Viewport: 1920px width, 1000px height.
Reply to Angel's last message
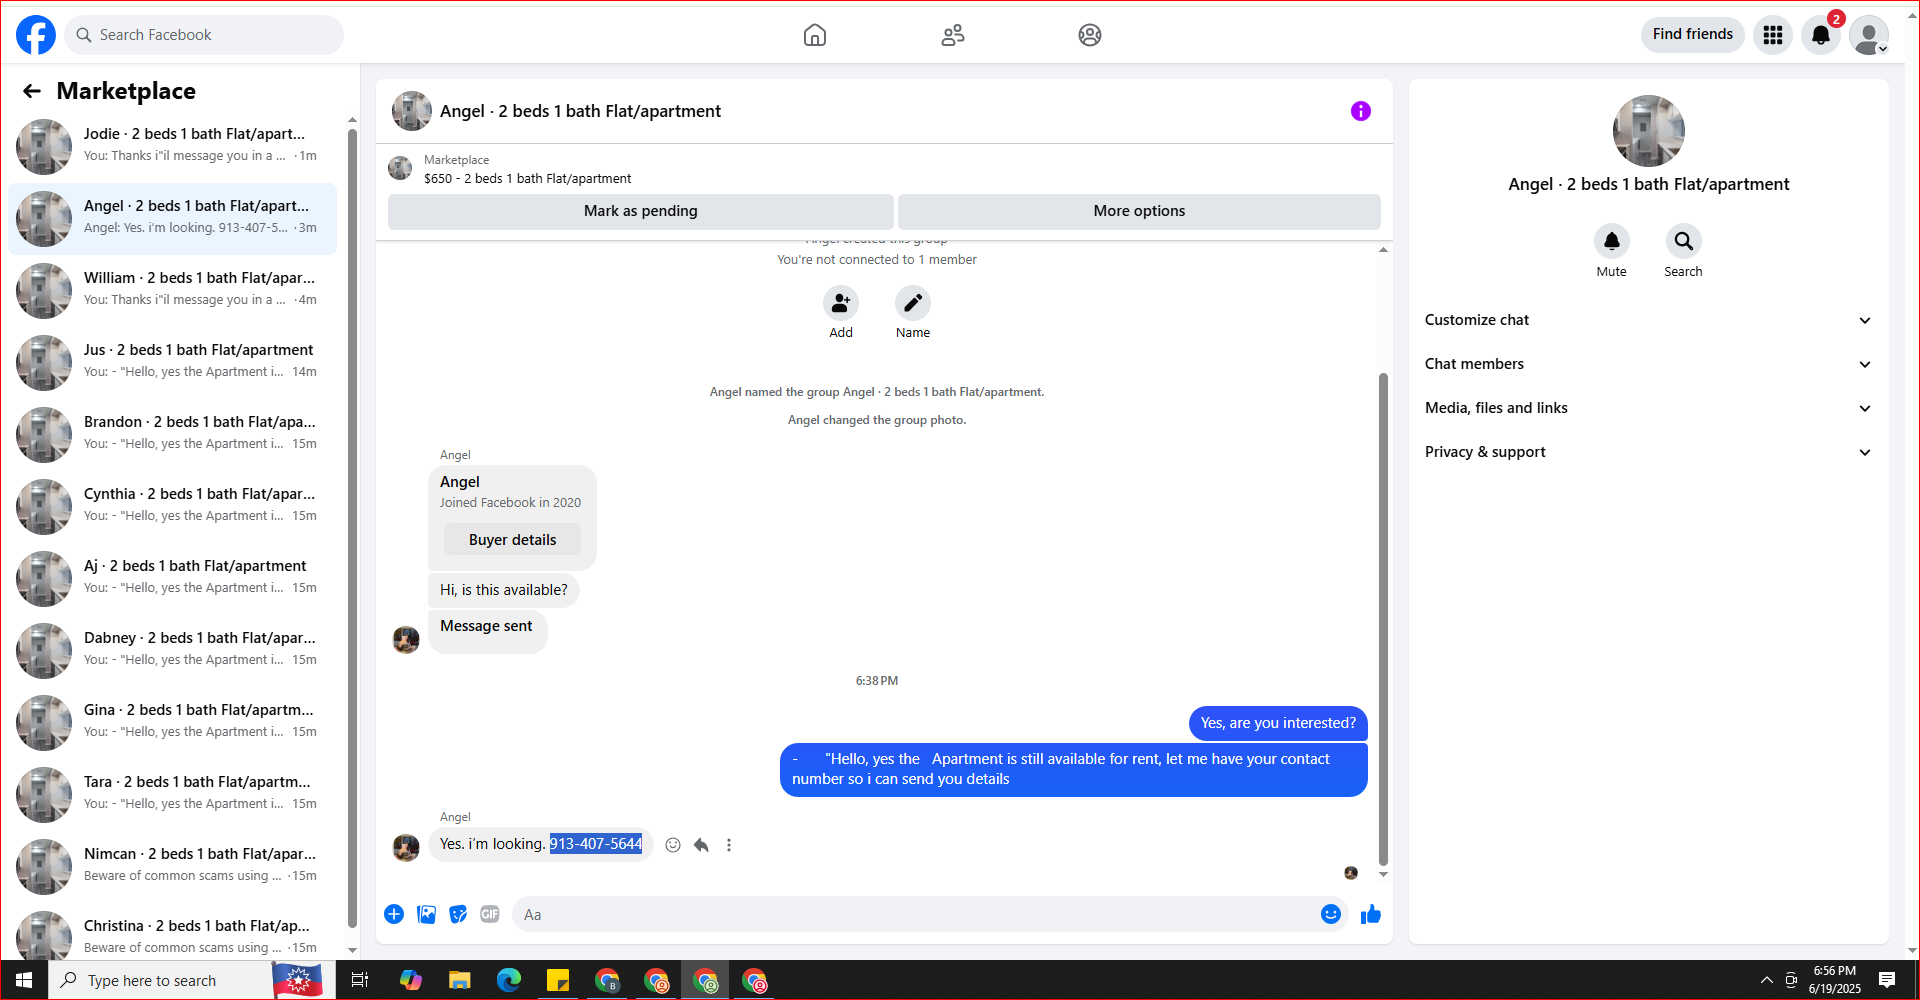(x=701, y=845)
